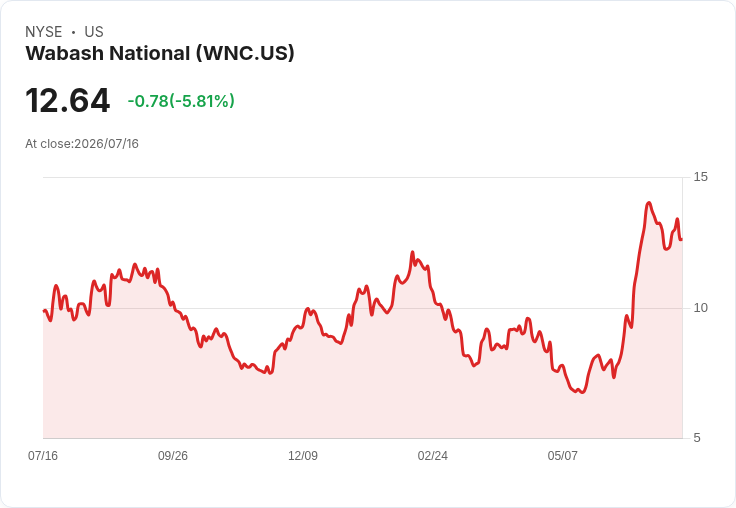Click the 15 price axis label
The image size is (736, 508).
point(700,177)
